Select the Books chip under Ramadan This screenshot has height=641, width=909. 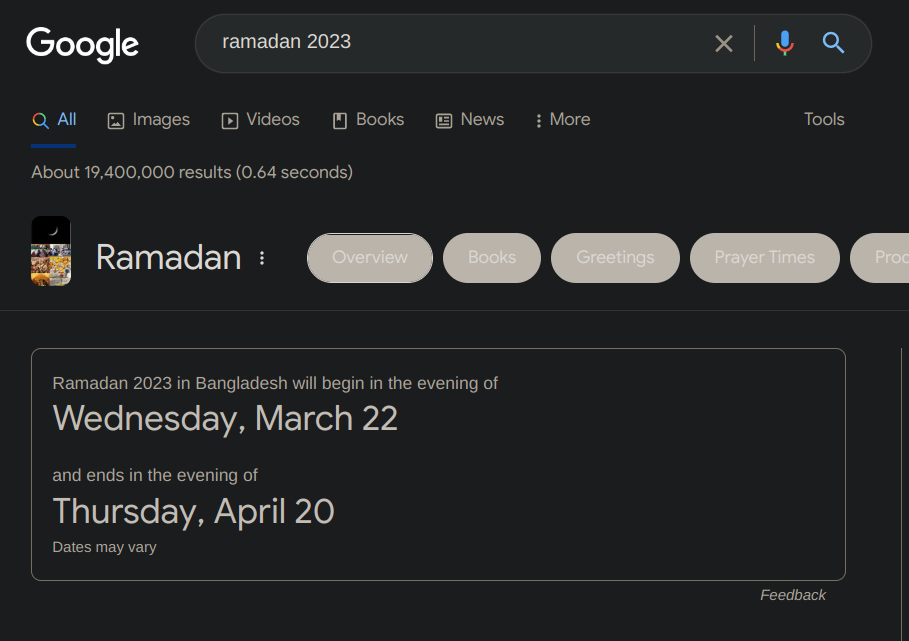tap(492, 258)
